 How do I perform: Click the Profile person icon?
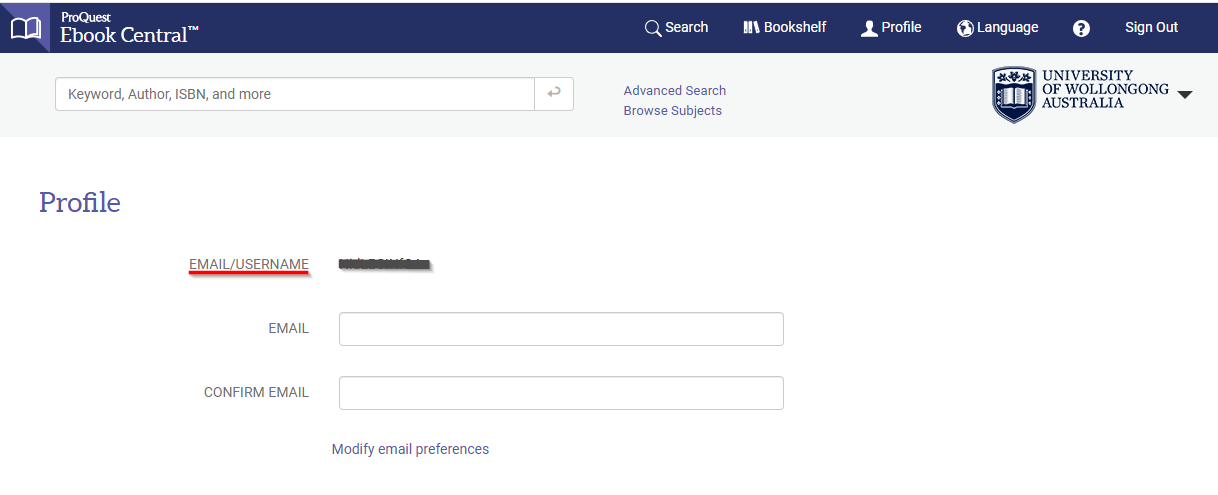(869, 28)
